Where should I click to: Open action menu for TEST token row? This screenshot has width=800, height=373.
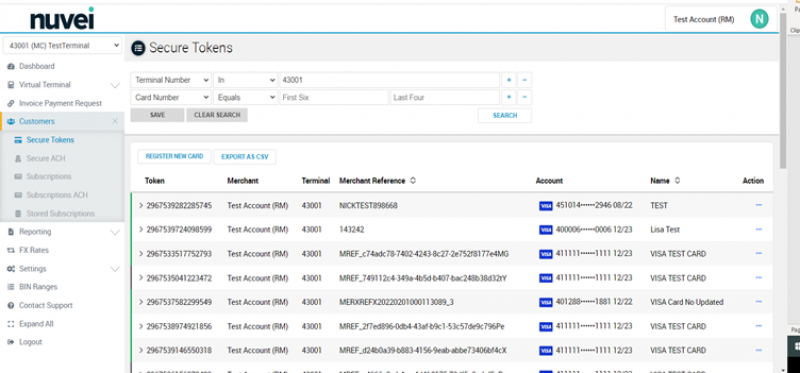point(758,205)
